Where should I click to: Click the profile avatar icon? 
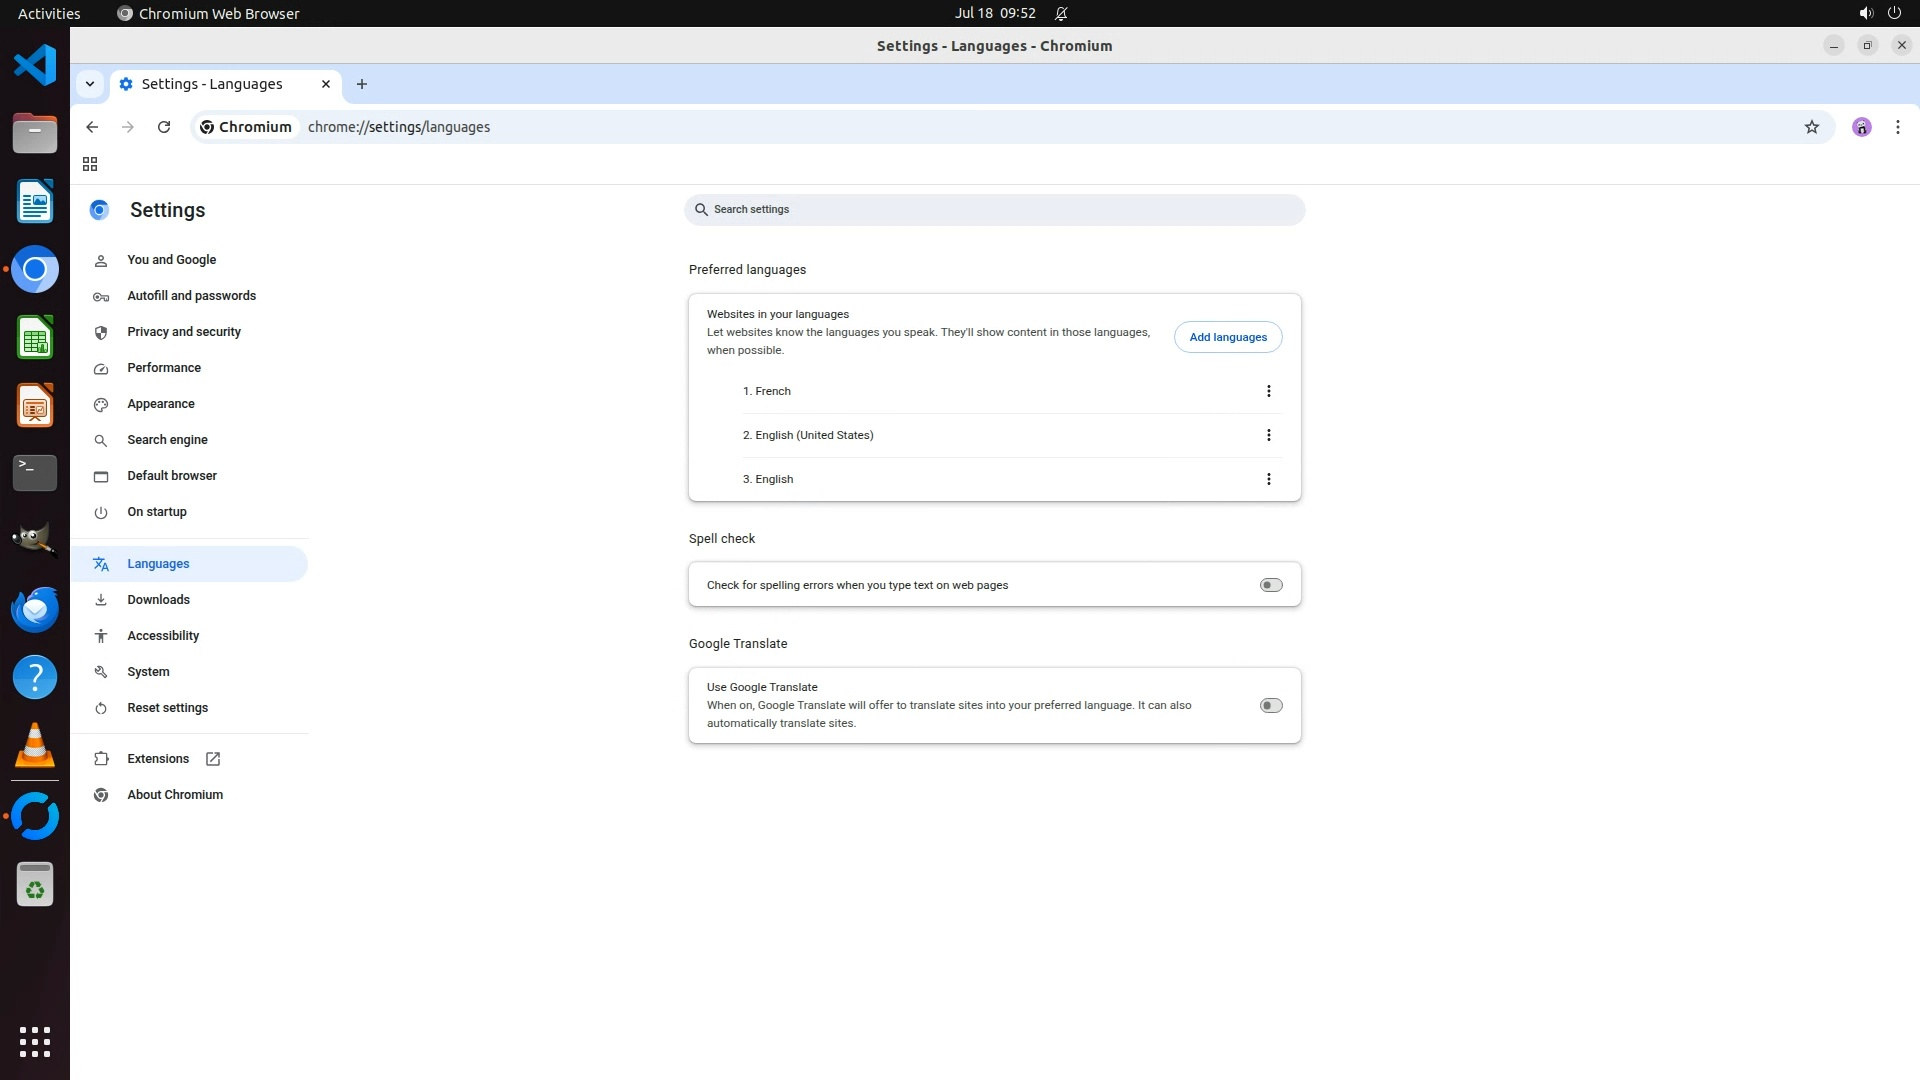1861,127
